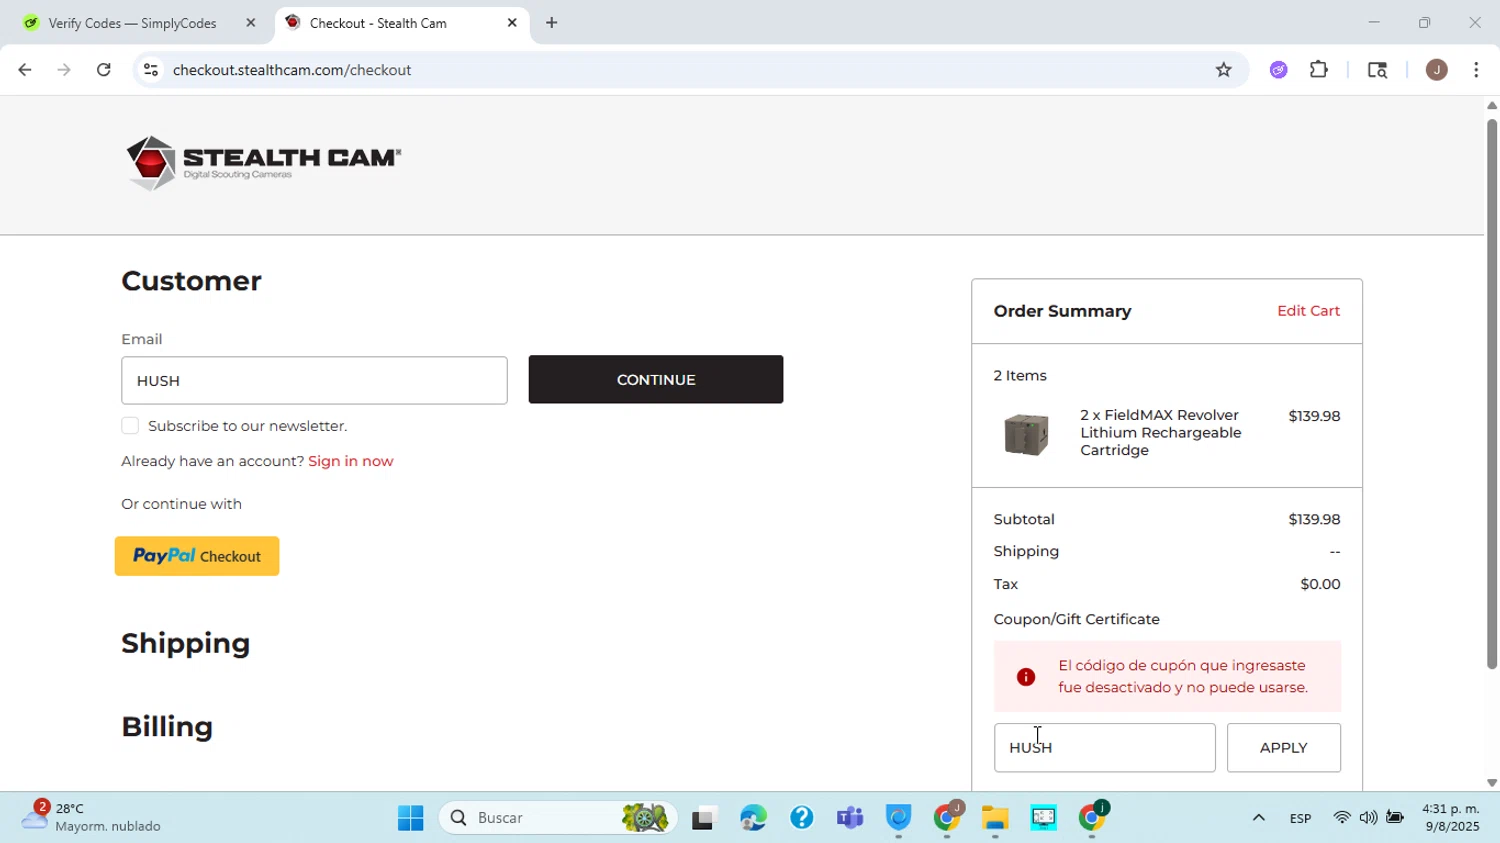Click the browser forward arrow
Image resolution: width=1500 pixels, height=843 pixels.
point(64,70)
